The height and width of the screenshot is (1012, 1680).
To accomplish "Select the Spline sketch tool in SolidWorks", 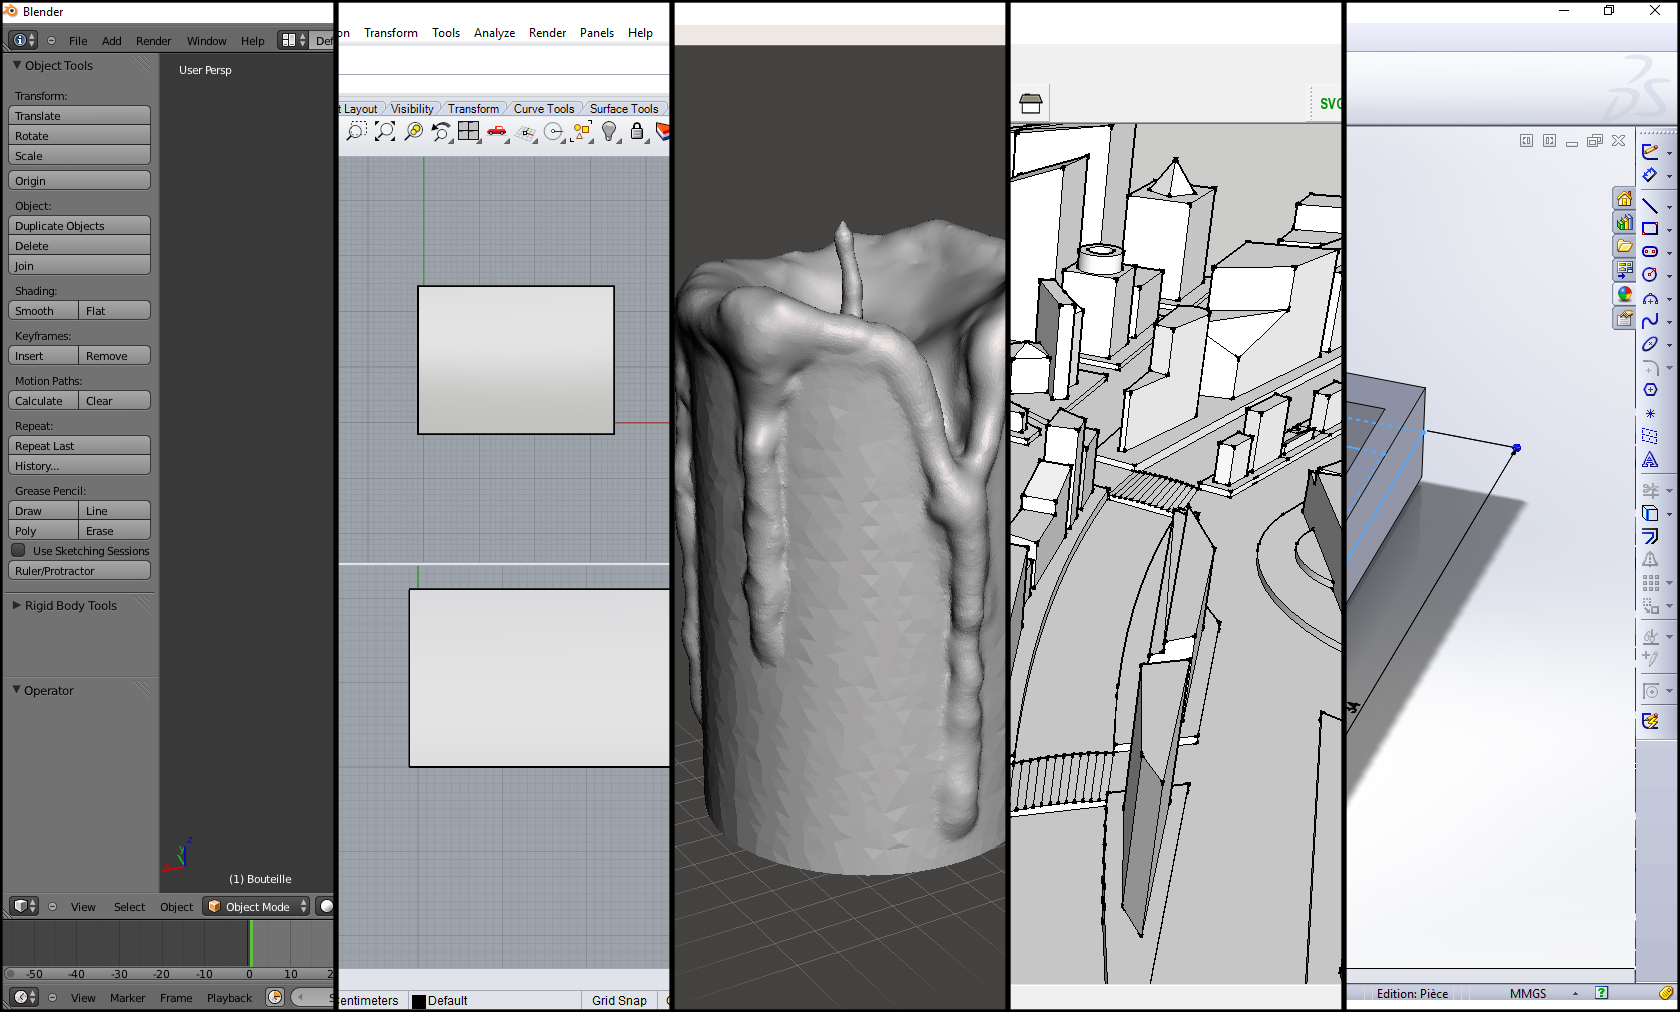I will (x=1650, y=320).
